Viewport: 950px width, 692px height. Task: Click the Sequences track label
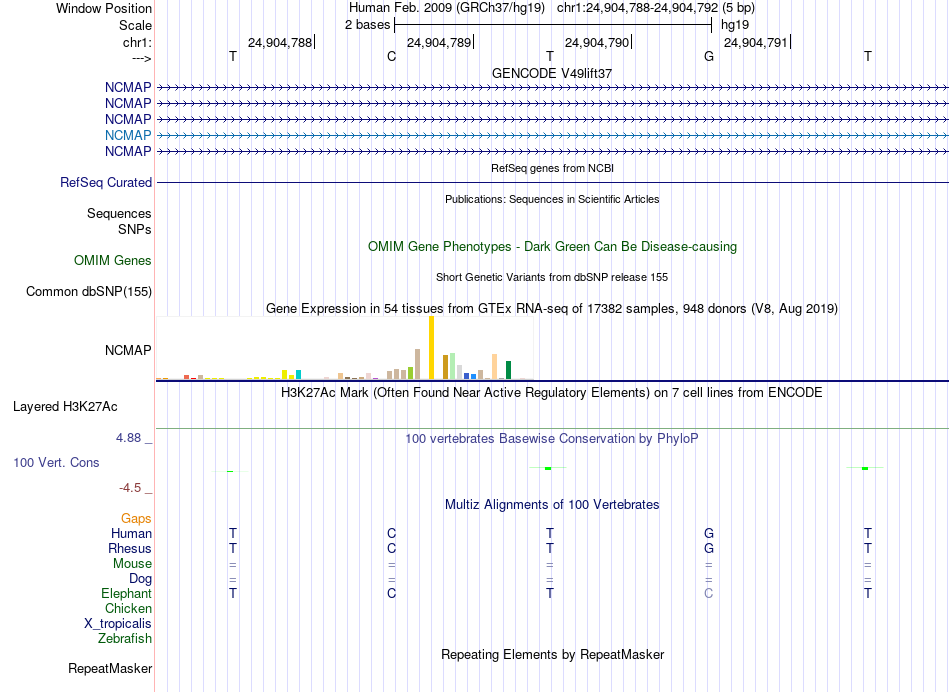click(x=119, y=213)
